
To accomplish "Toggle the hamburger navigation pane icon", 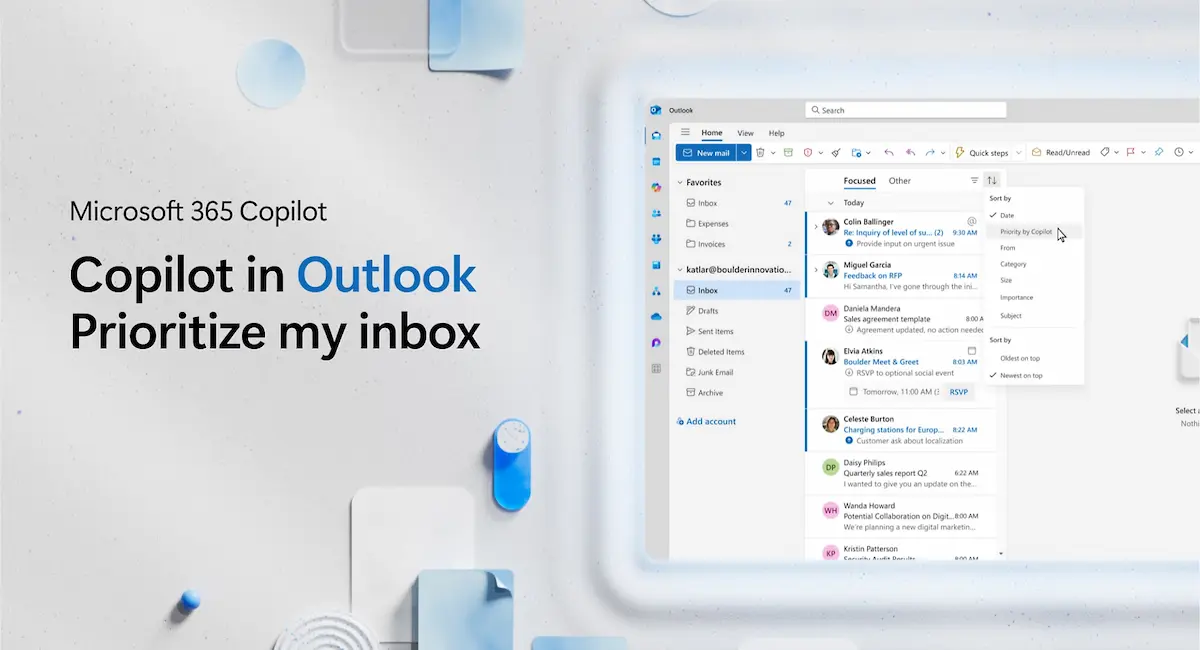I will pos(685,132).
